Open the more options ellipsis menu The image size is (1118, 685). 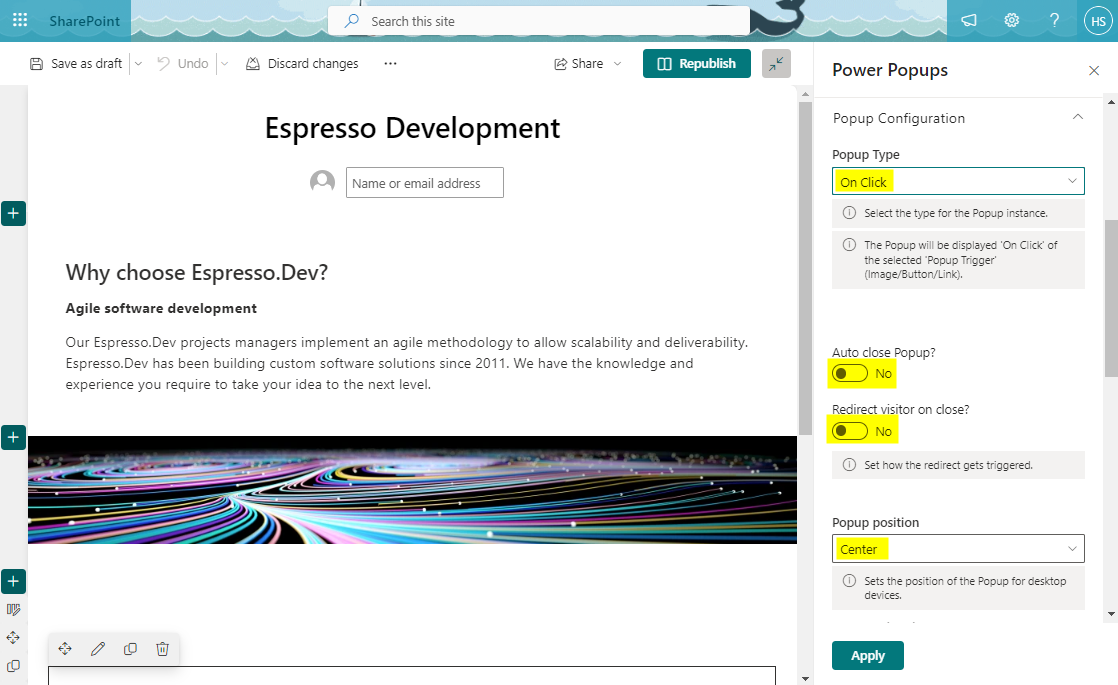(x=390, y=63)
